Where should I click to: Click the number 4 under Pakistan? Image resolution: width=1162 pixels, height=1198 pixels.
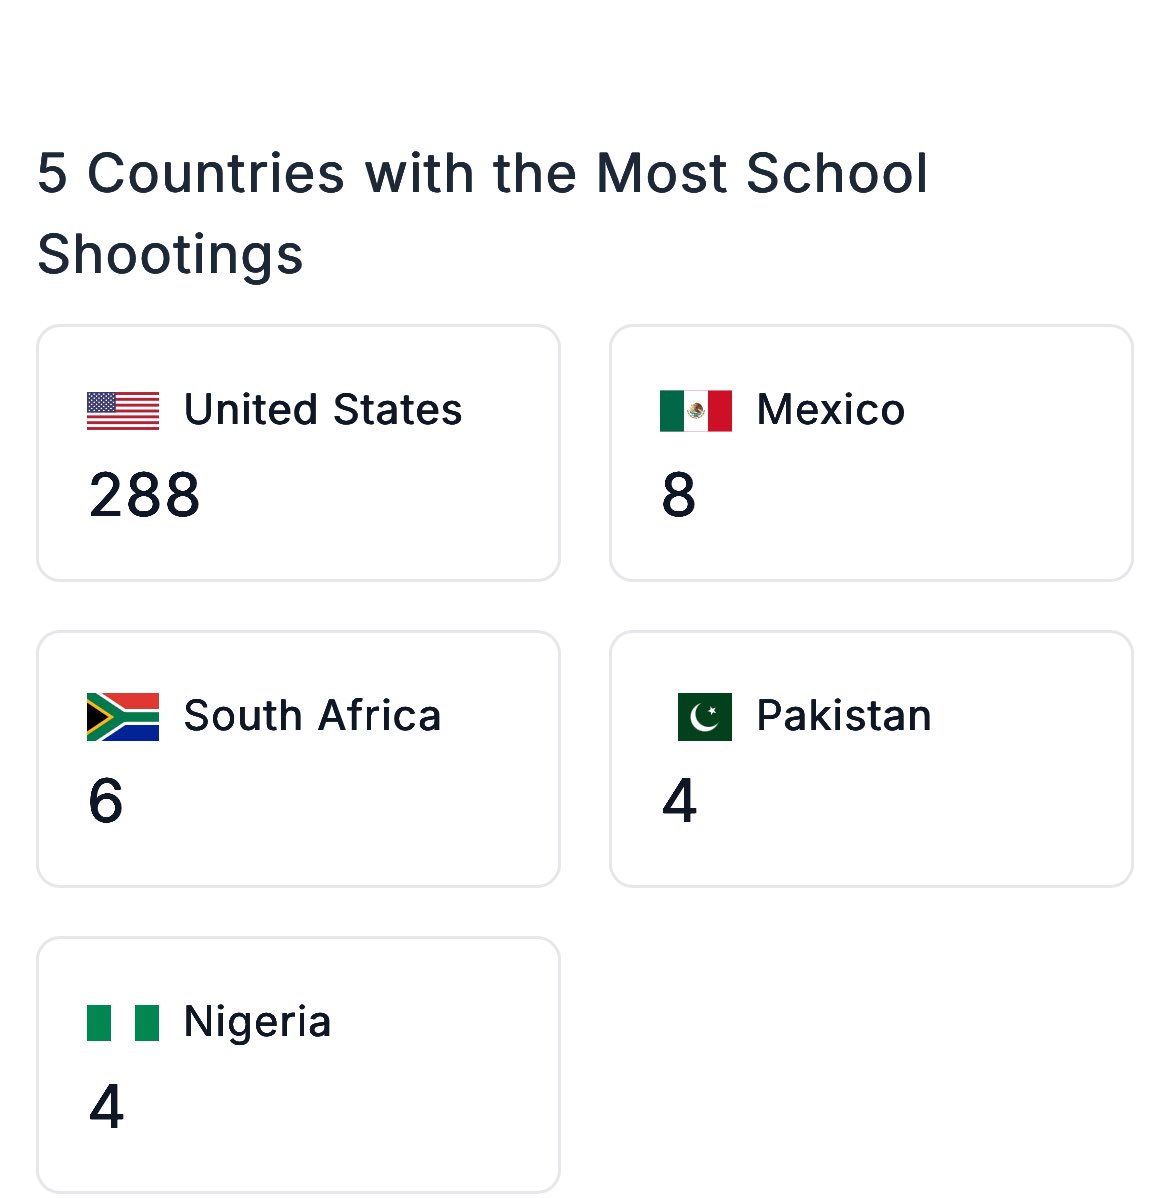click(x=679, y=801)
